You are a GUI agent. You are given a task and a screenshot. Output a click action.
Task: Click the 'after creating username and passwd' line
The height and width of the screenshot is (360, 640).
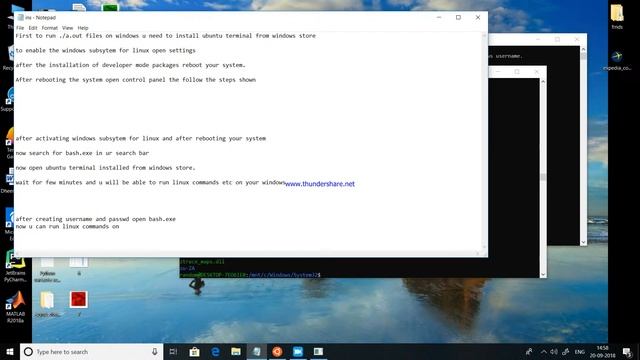(x=96, y=219)
